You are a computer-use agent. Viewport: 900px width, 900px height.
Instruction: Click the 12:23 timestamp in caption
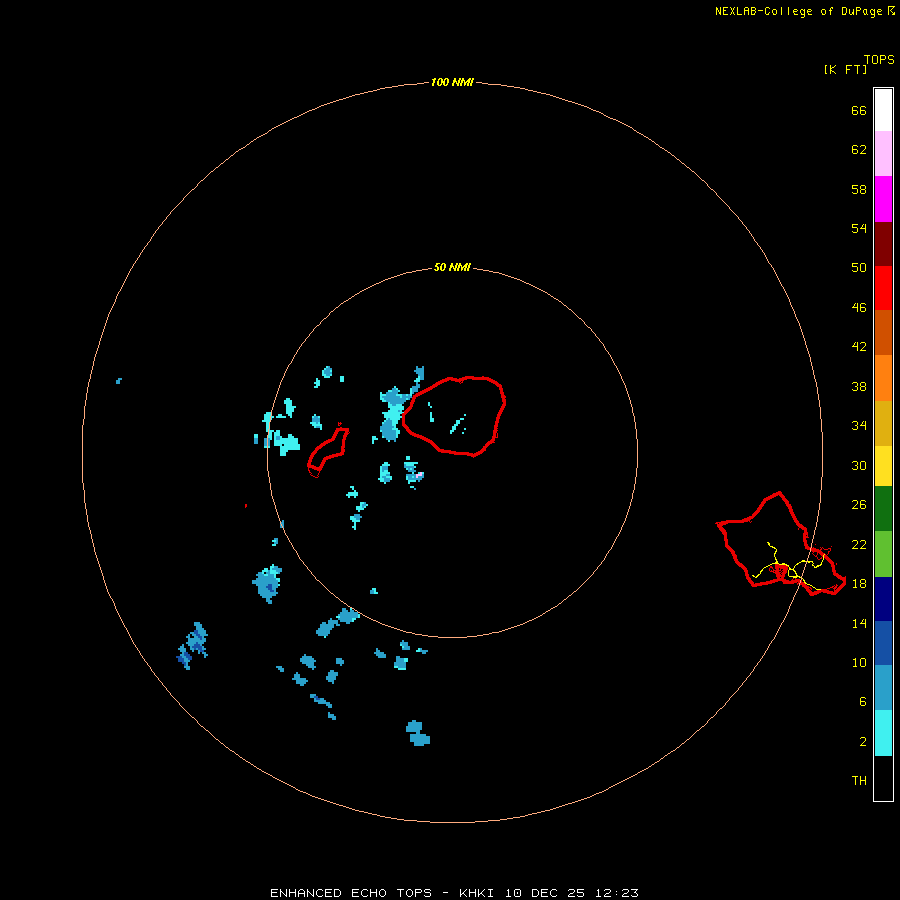(615, 893)
